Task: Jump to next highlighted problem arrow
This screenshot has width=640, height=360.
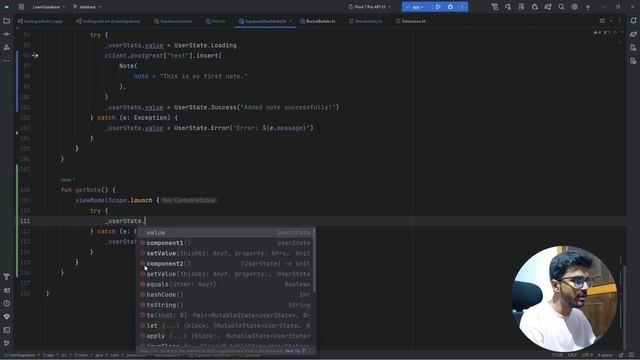Action: coord(622,32)
